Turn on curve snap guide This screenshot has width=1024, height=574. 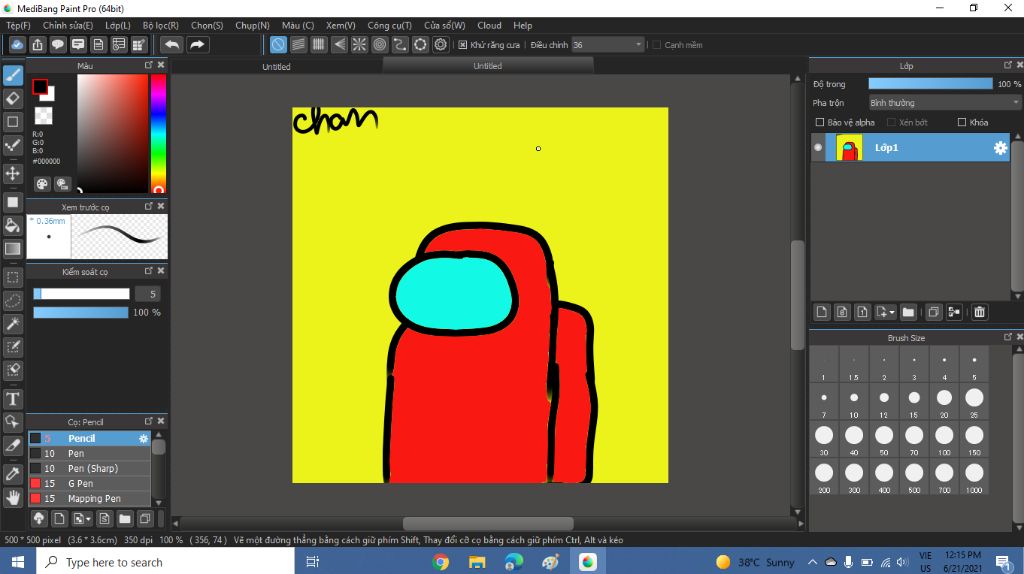click(400, 44)
